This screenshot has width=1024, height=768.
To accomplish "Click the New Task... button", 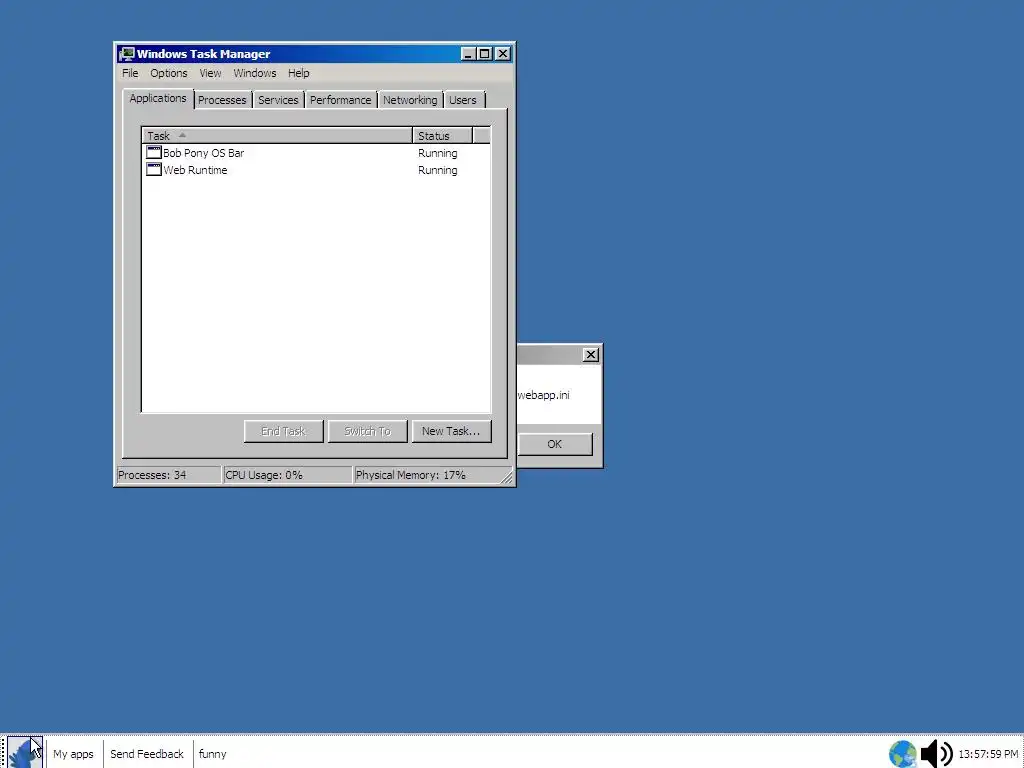I will (451, 431).
